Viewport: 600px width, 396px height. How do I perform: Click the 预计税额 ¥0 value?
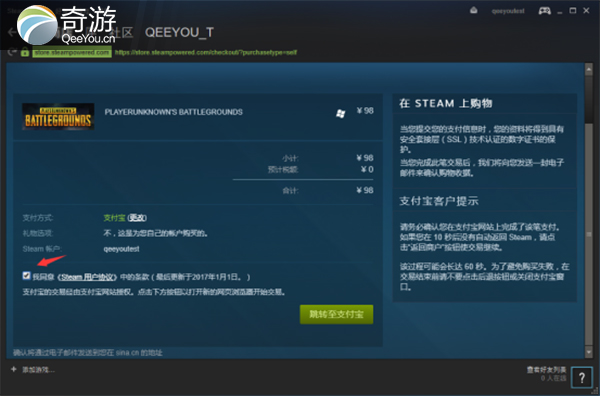(367, 169)
